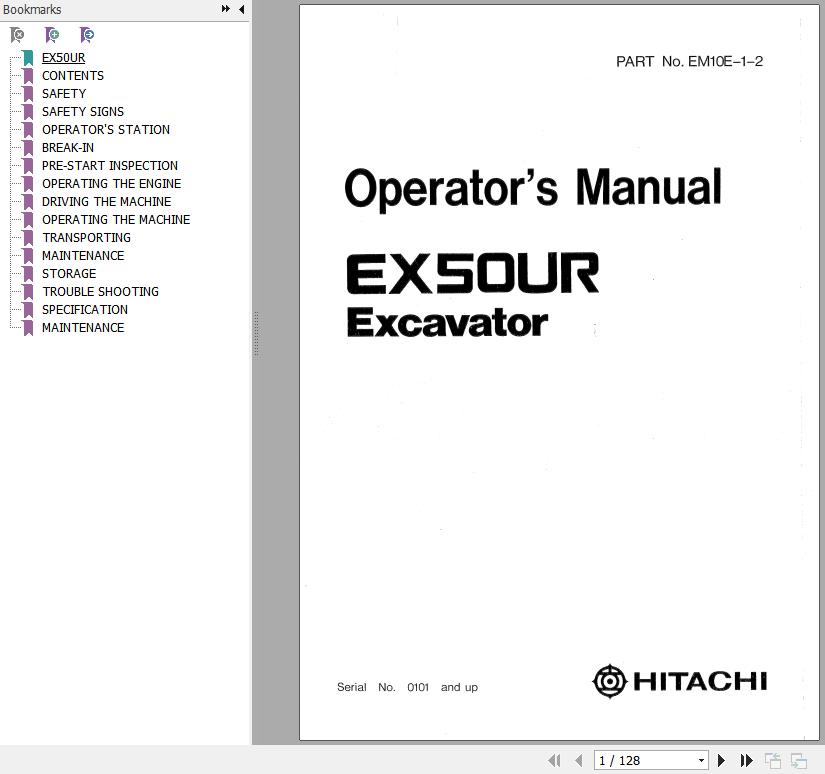Click the find current bookmark icon
The image size is (825, 774).
pyautogui.click(x=87, y=35)
